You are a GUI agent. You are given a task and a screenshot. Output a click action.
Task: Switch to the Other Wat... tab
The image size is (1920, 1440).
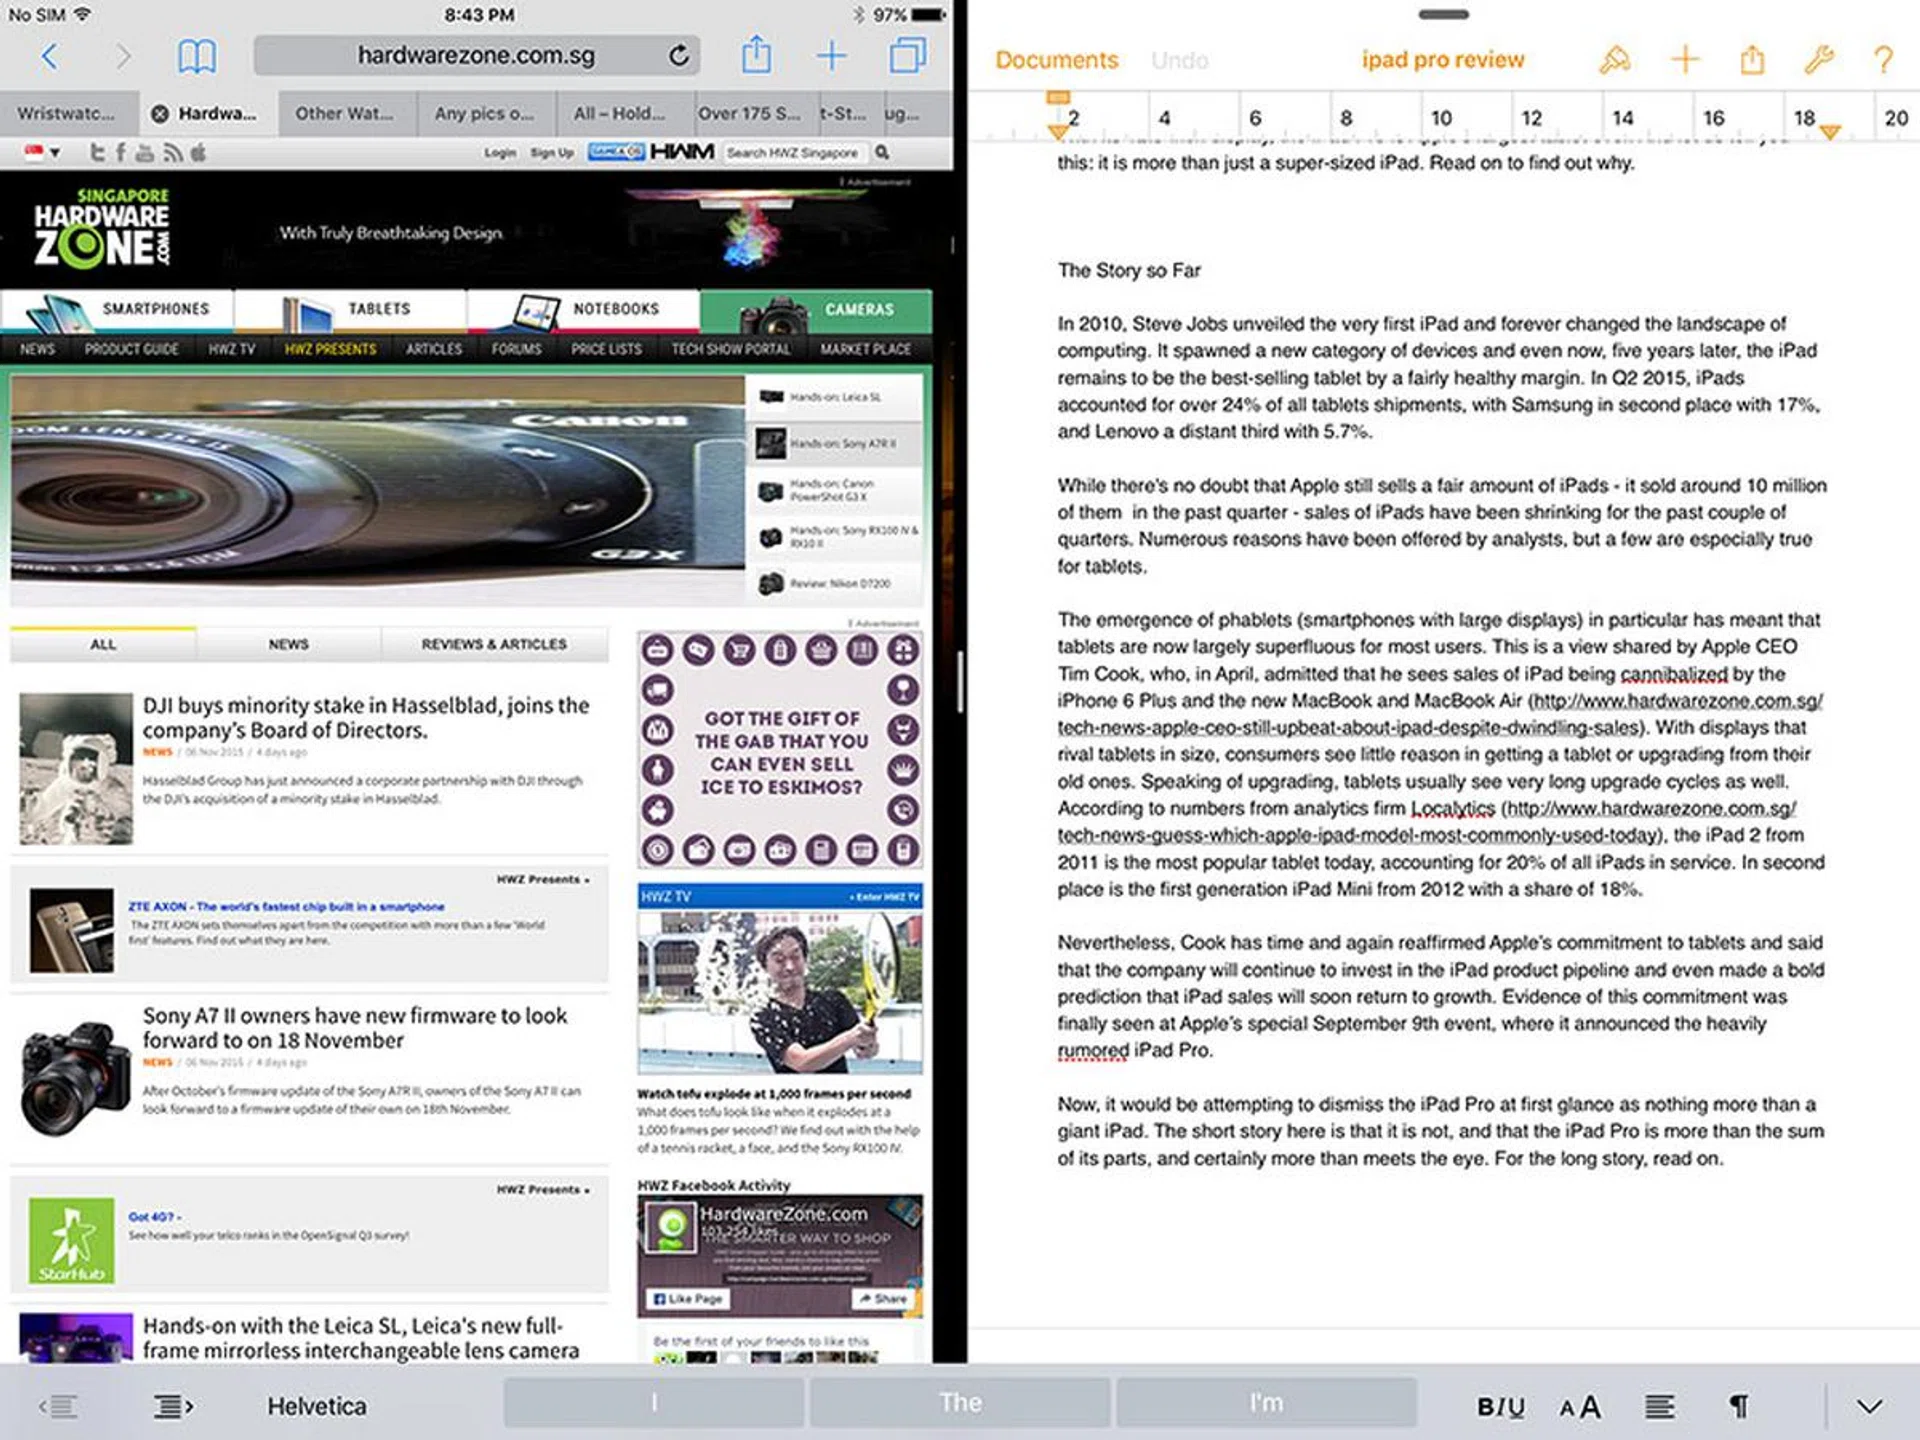(x=343, y=114)
